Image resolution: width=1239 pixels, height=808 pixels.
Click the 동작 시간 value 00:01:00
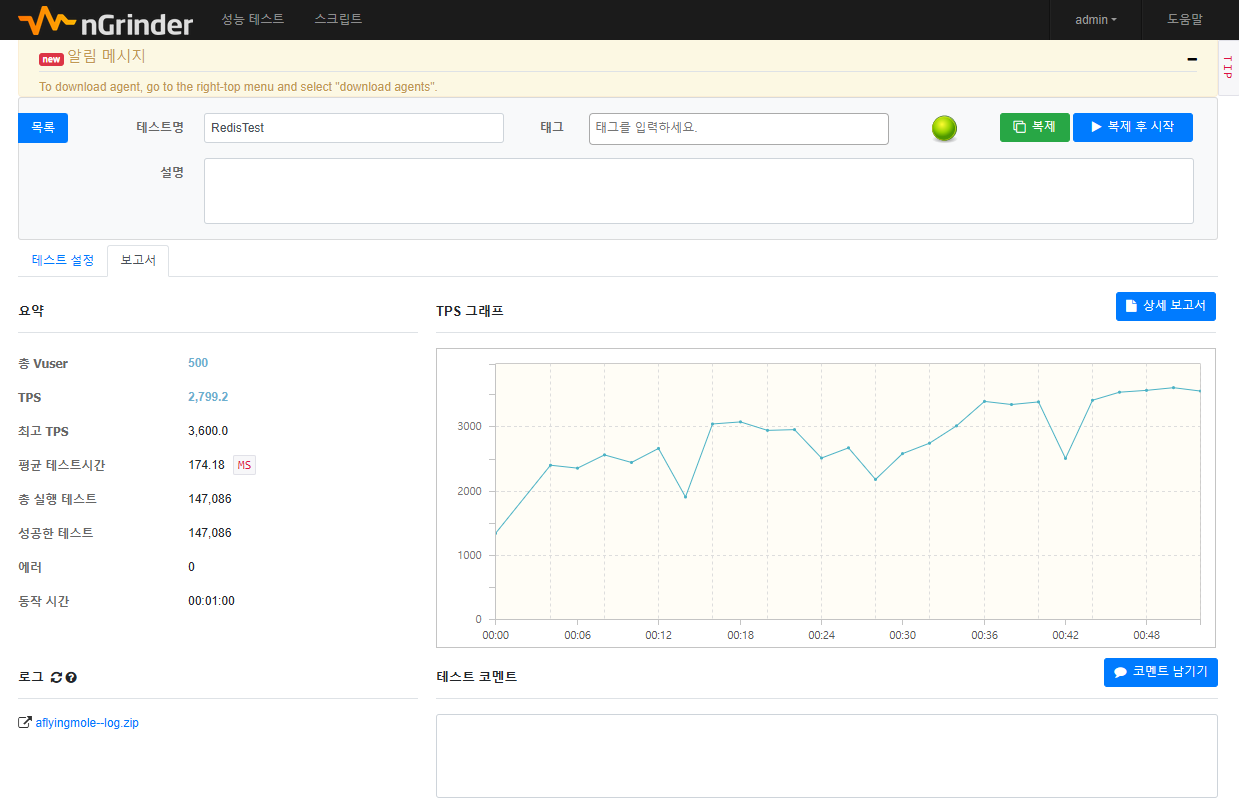coord(211,601)
